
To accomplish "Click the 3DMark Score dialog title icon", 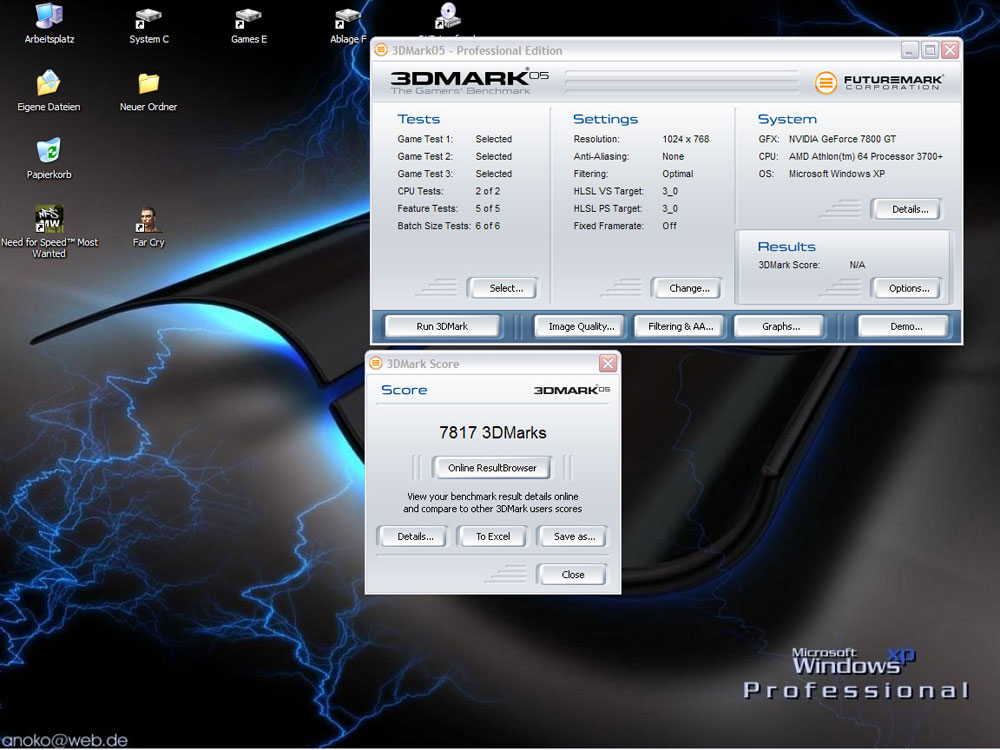I will coord(376,364).
